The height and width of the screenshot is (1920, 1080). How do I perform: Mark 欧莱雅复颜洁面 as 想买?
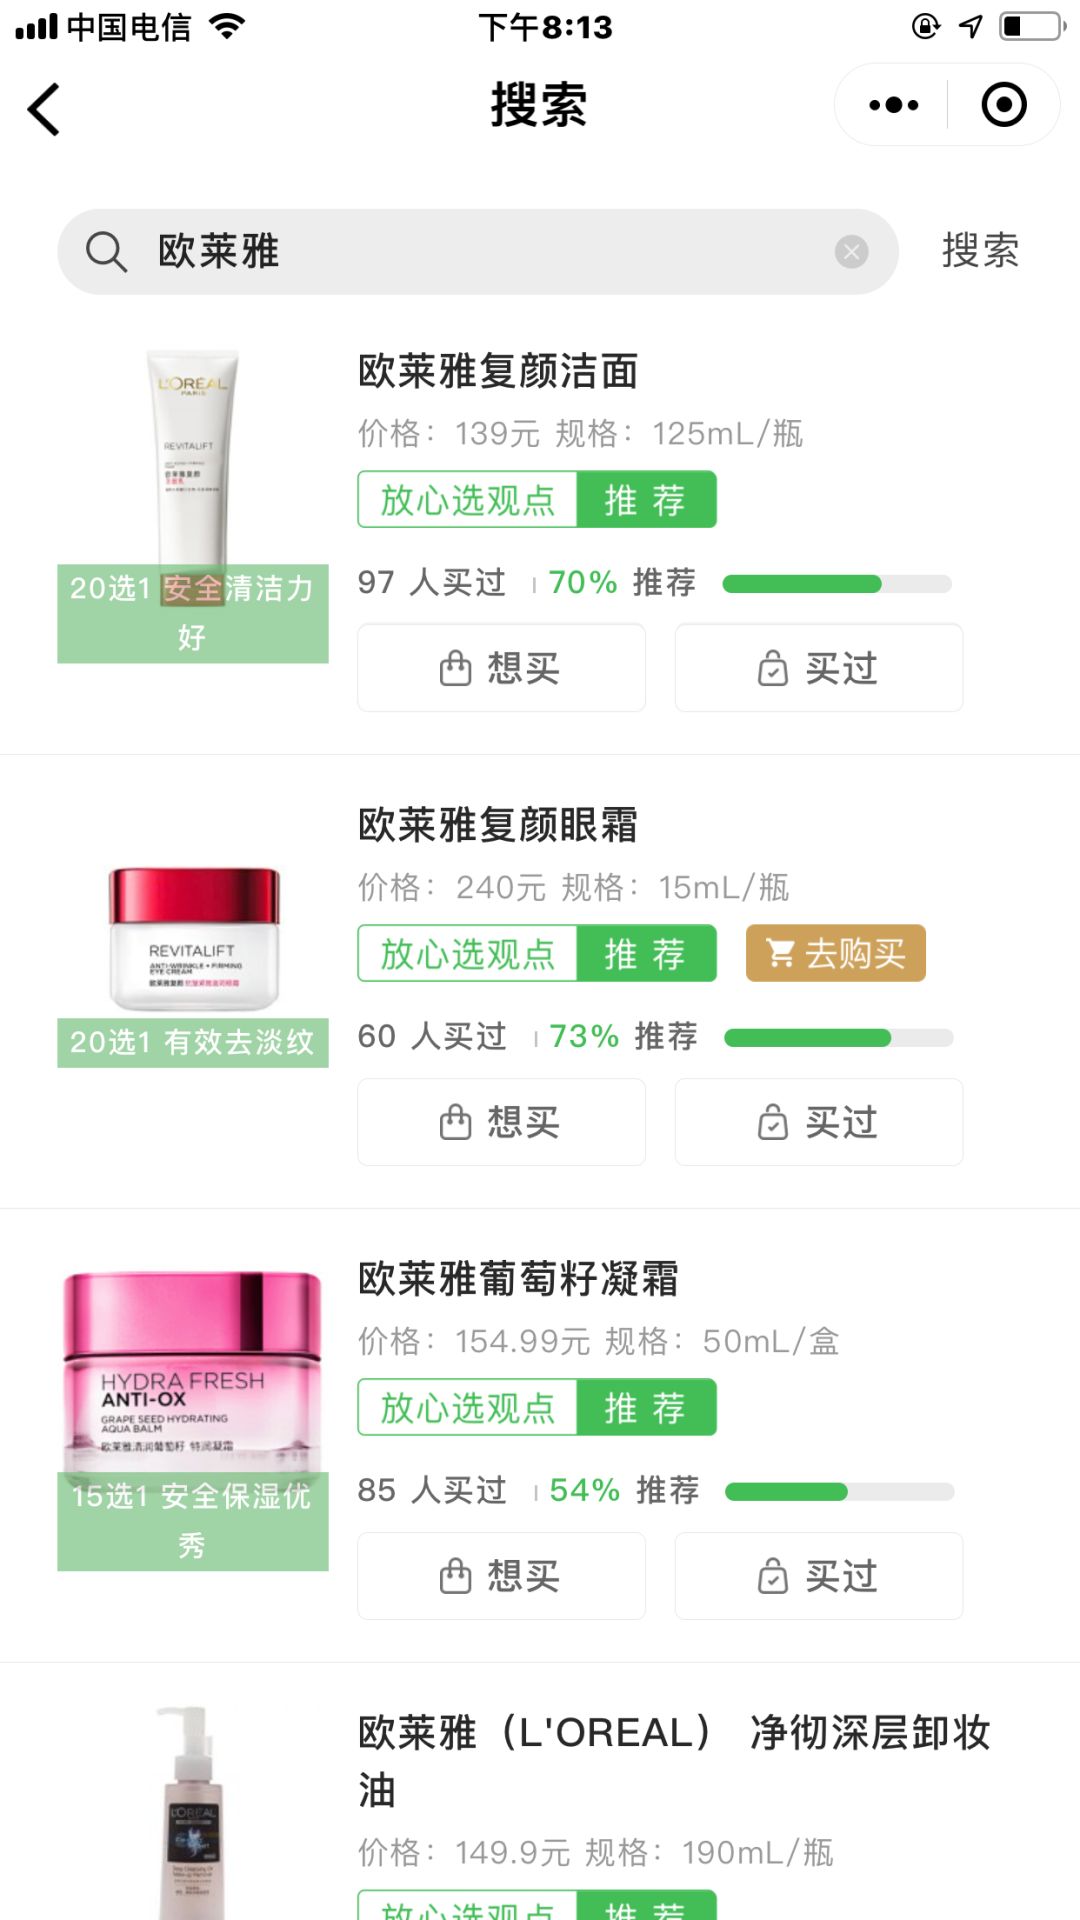click(x=501, y=668)
